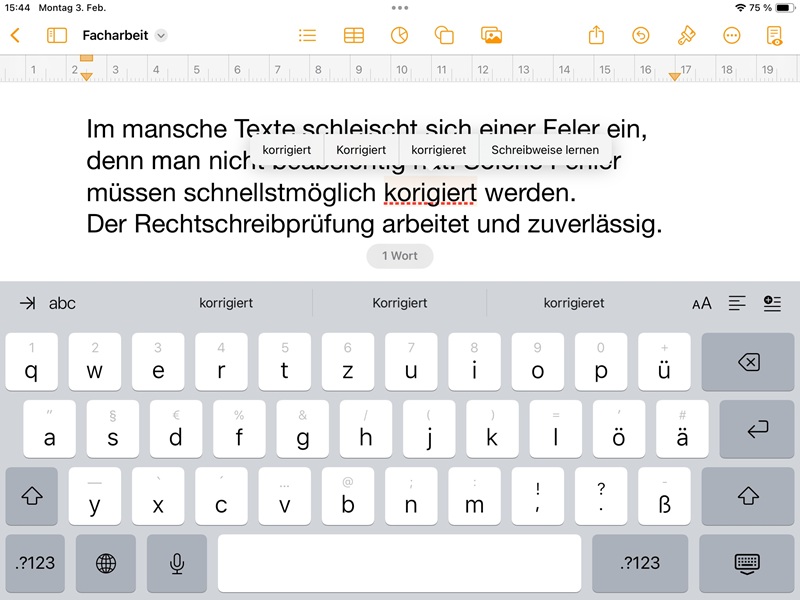Tap the word 'mansche' in first line
800x600 pixels.
pyautogui.click(x=174, y=129)
